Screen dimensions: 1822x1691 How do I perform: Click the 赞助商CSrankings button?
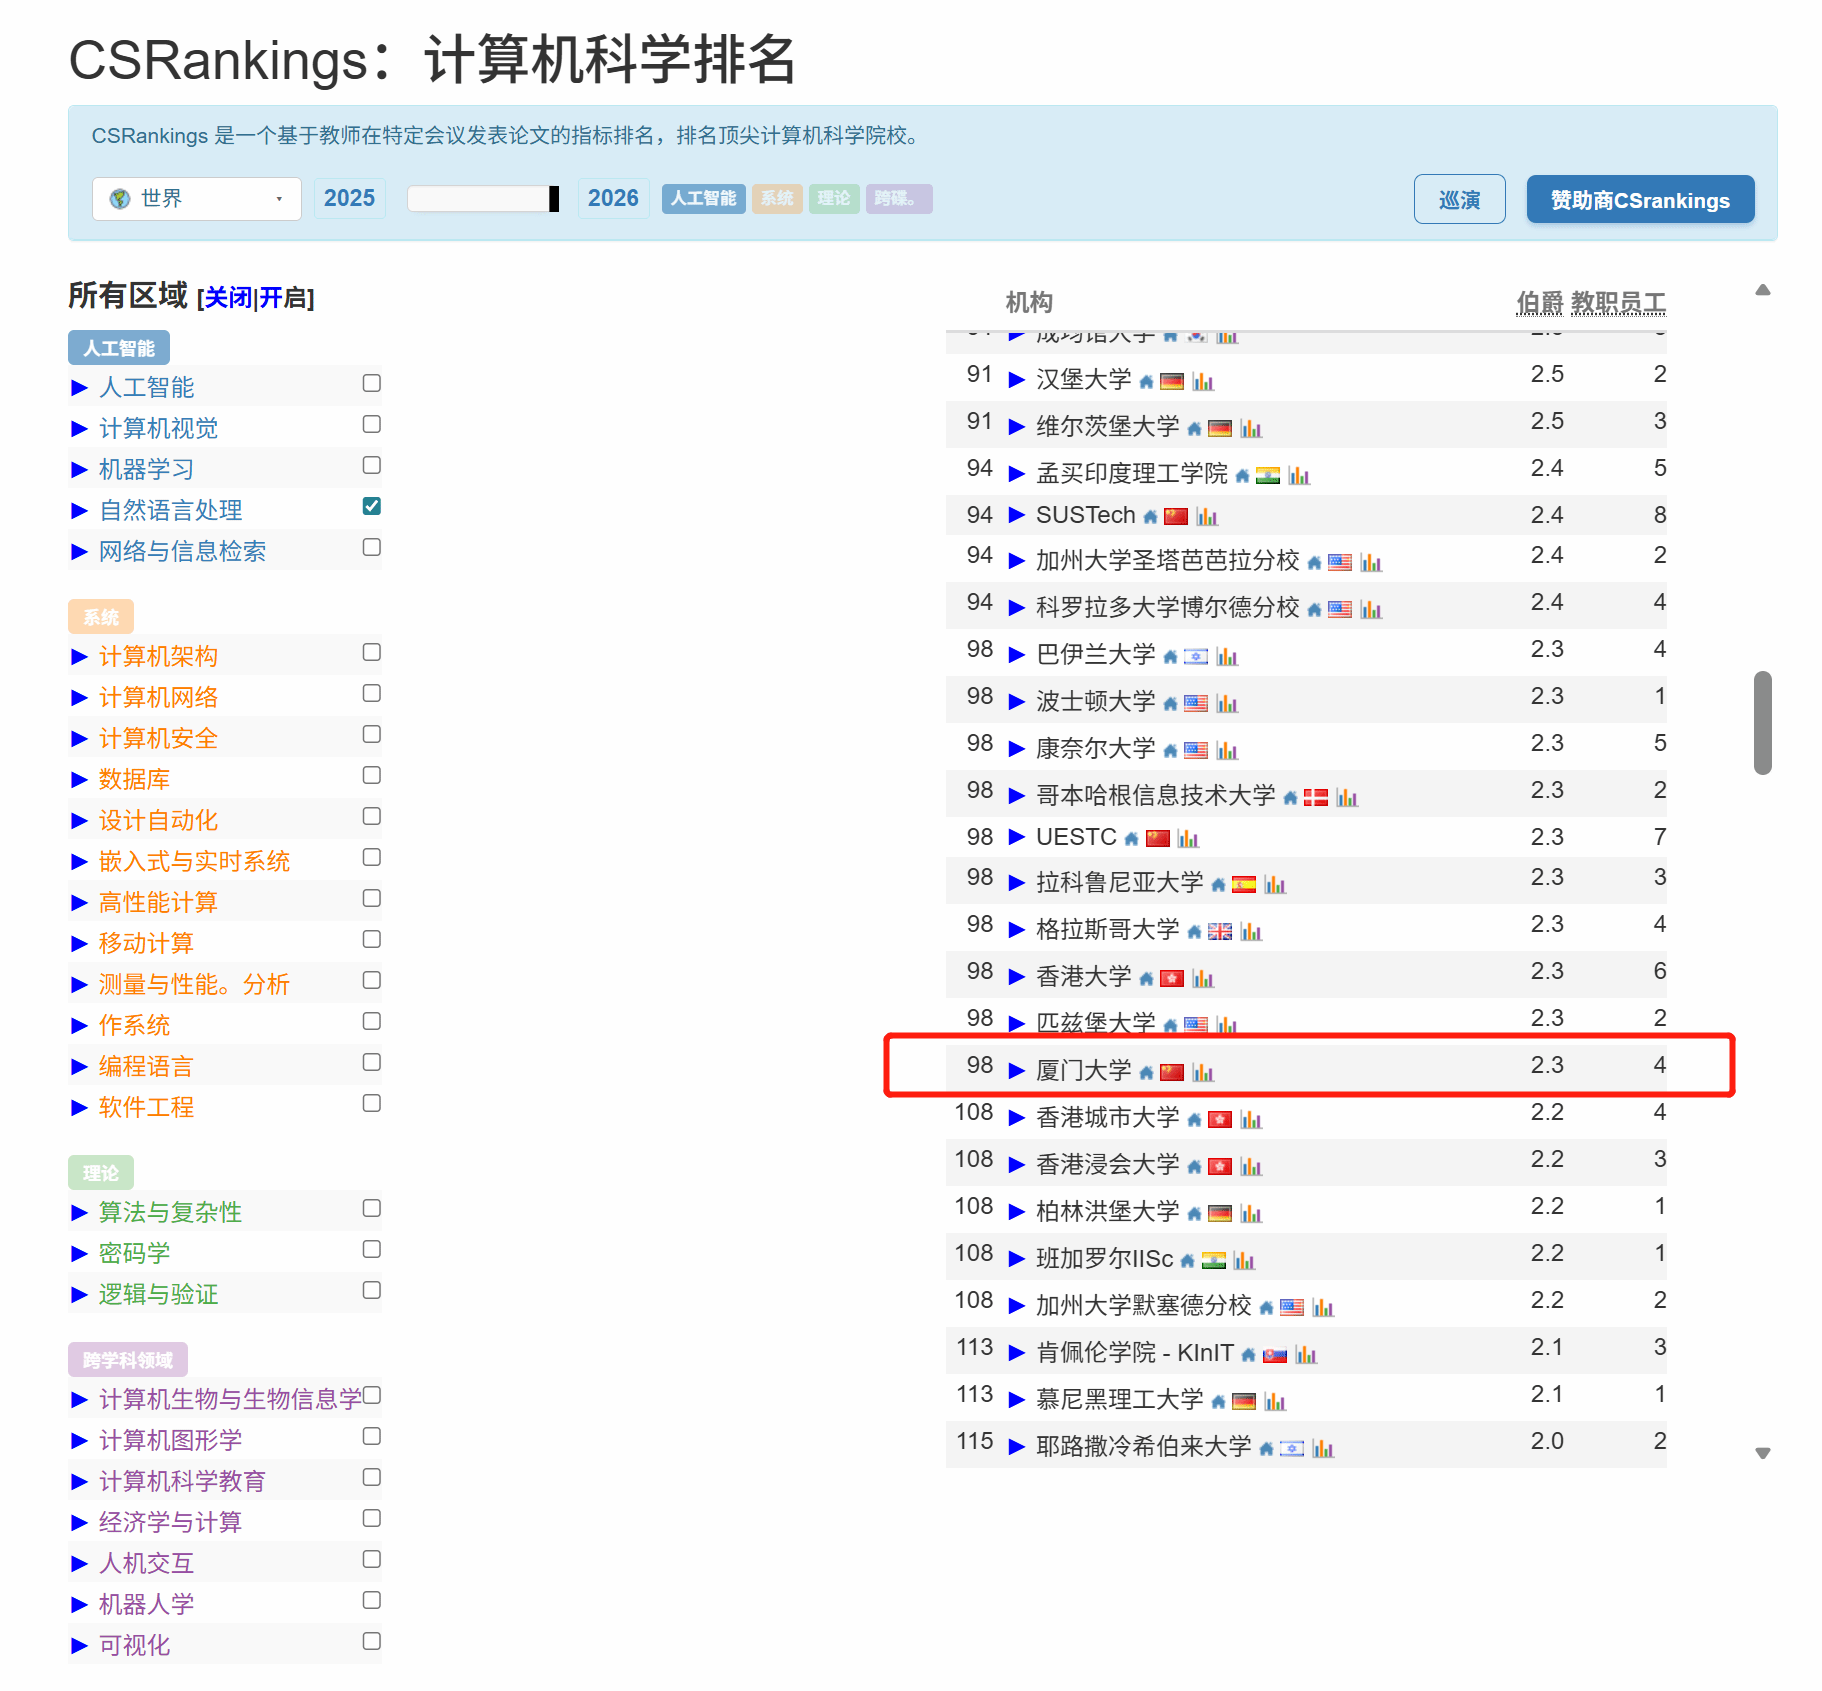1639,200
